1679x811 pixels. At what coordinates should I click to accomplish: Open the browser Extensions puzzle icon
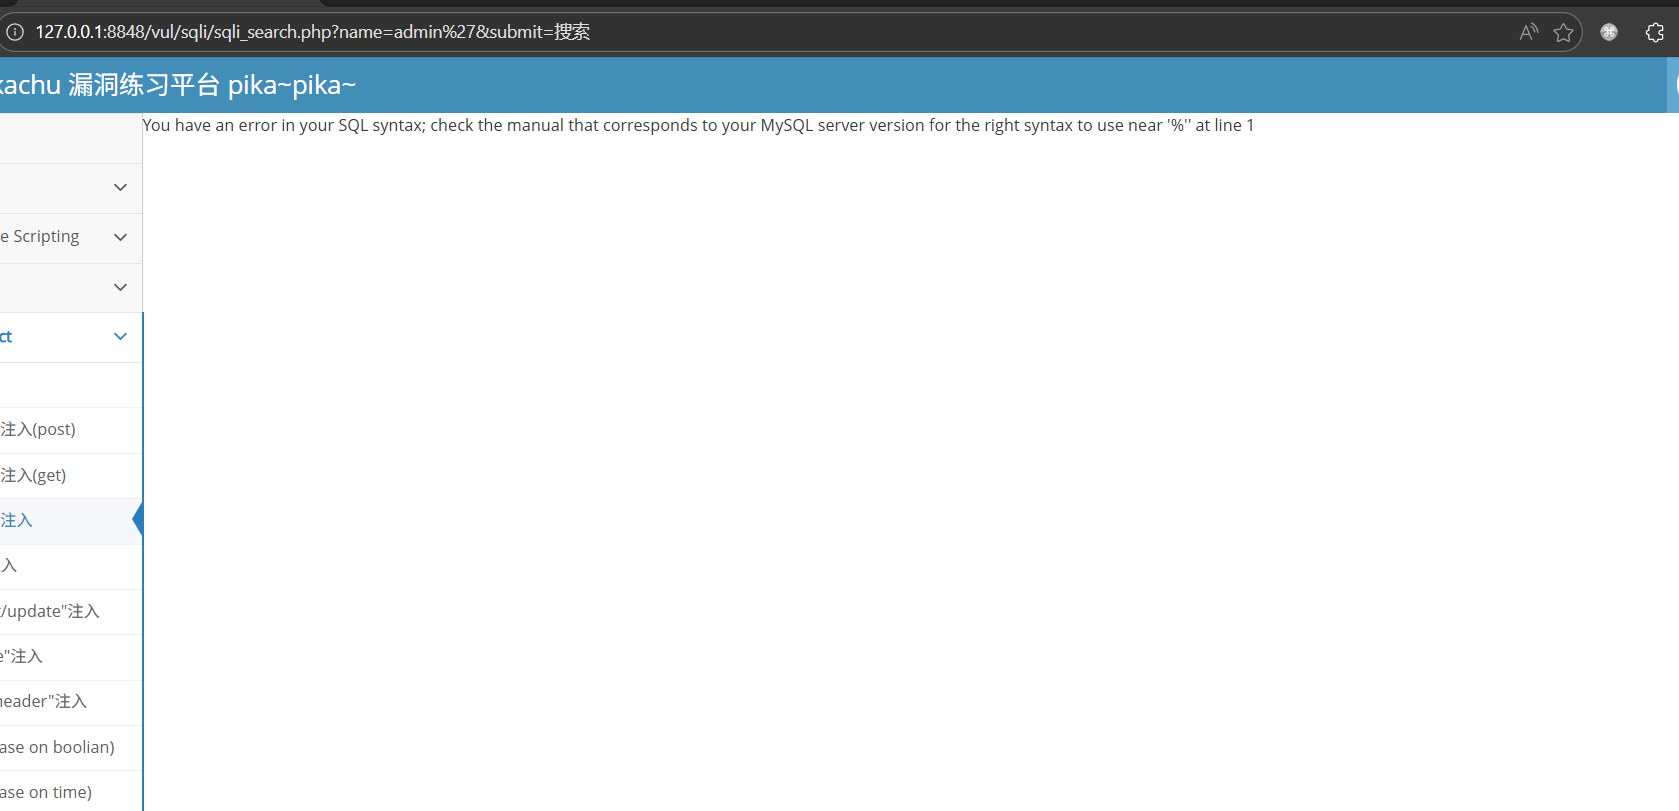coord(1654,32)
